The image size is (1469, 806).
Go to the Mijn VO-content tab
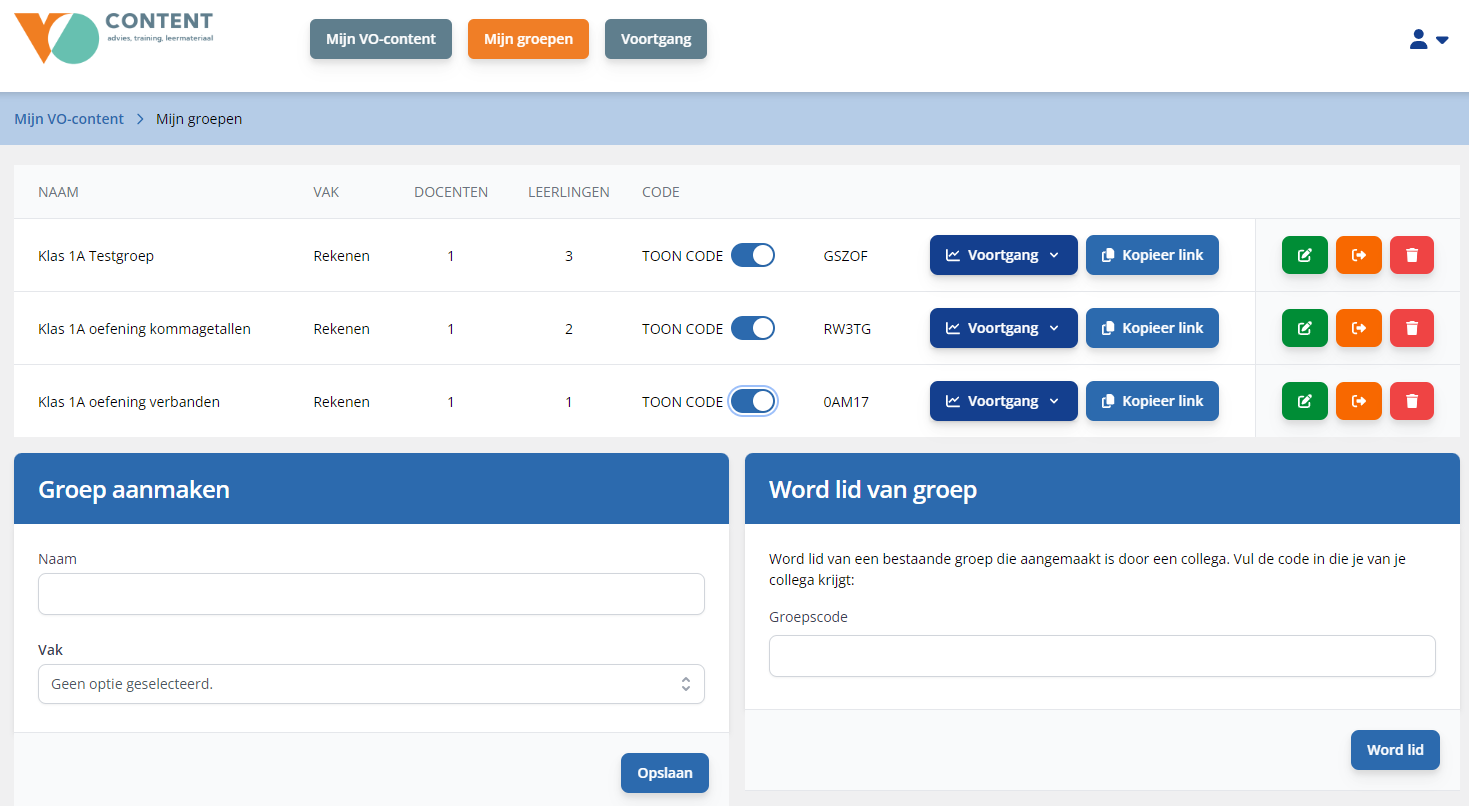click(381, 39)
